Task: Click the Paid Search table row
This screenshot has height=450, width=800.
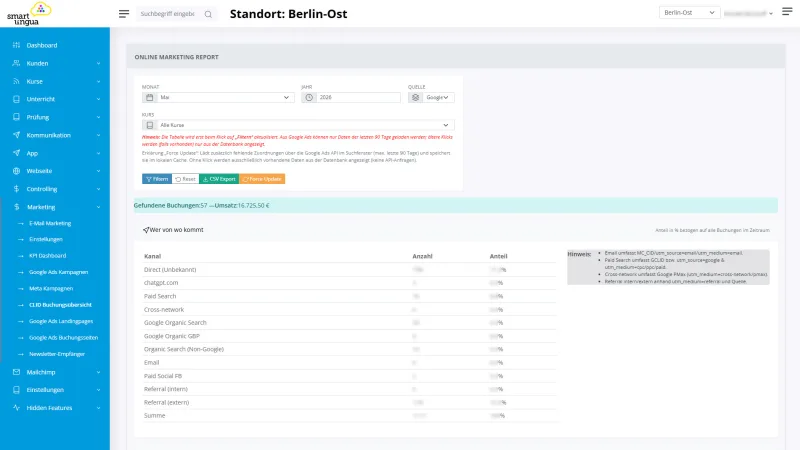Action: coord(349,296)
